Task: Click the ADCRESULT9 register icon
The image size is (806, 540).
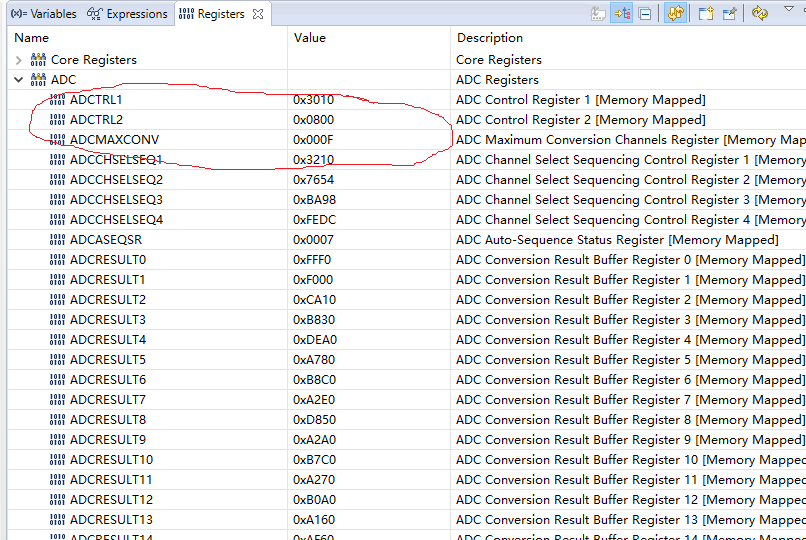Action: click(57, 440)
